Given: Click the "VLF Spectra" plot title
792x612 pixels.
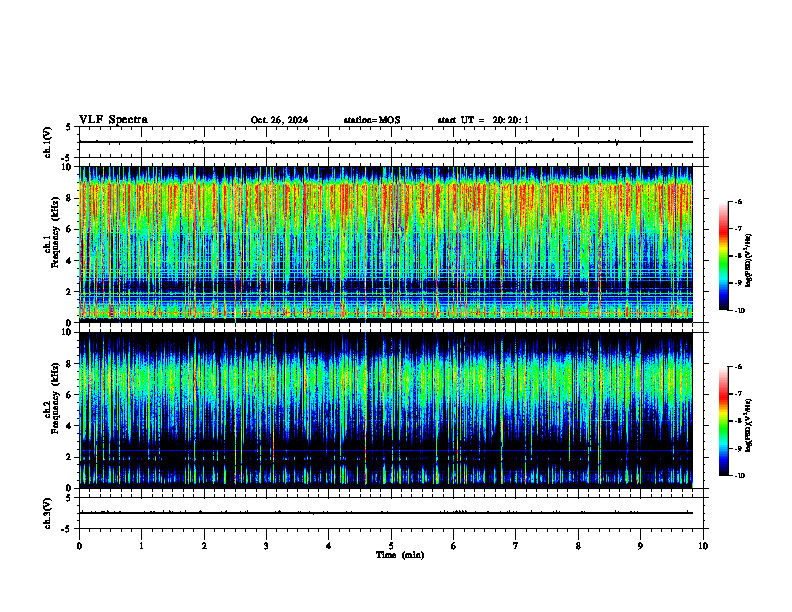Looking at the screenshot, I should (x=113, y=120).
